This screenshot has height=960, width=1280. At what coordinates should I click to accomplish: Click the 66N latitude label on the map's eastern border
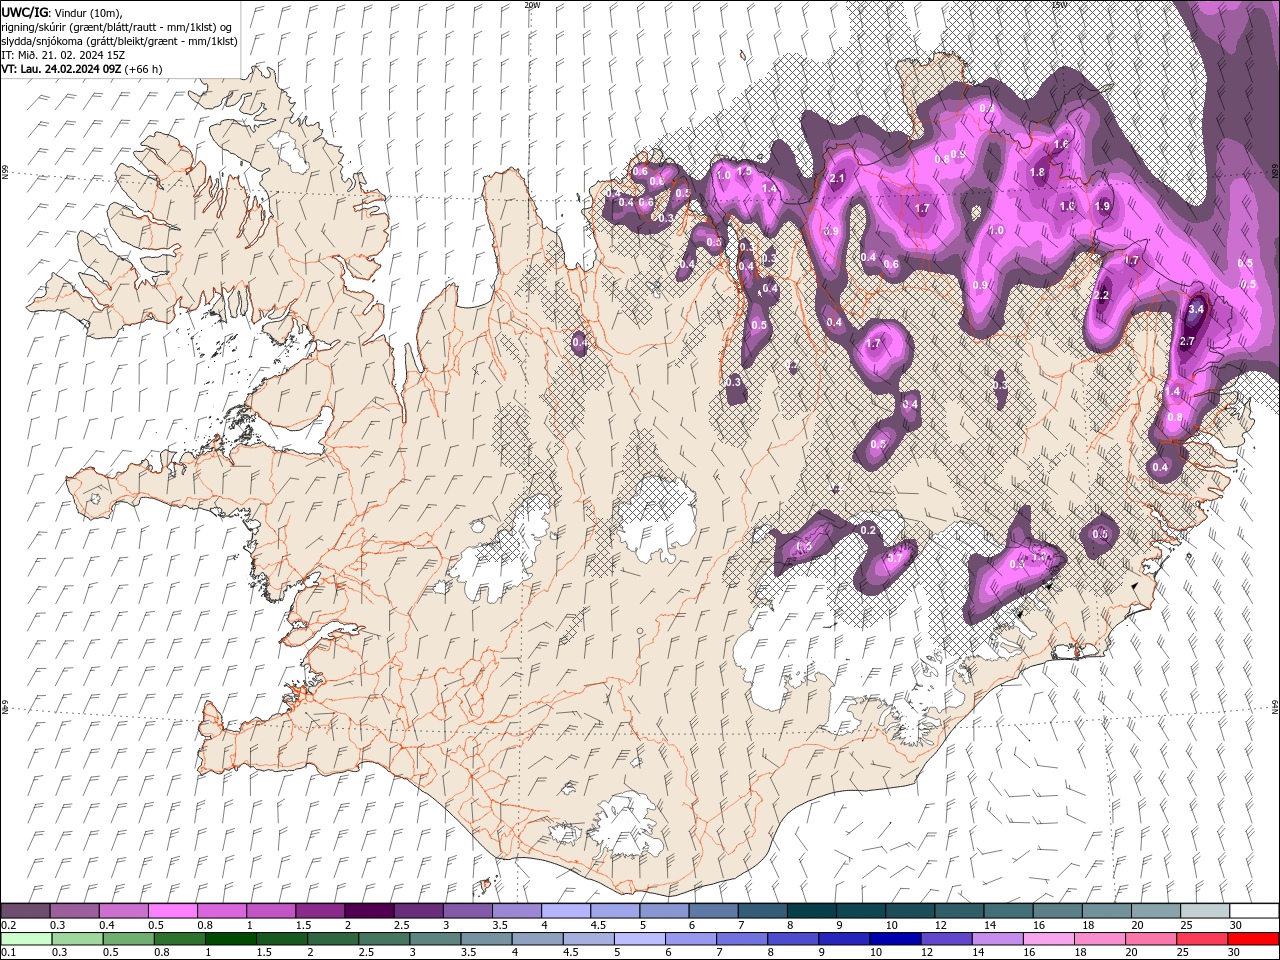1275,172
